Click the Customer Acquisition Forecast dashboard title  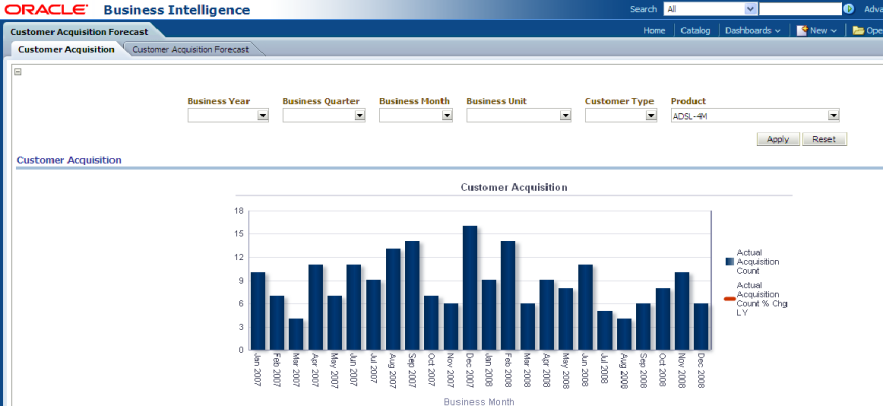coord(79,32)
